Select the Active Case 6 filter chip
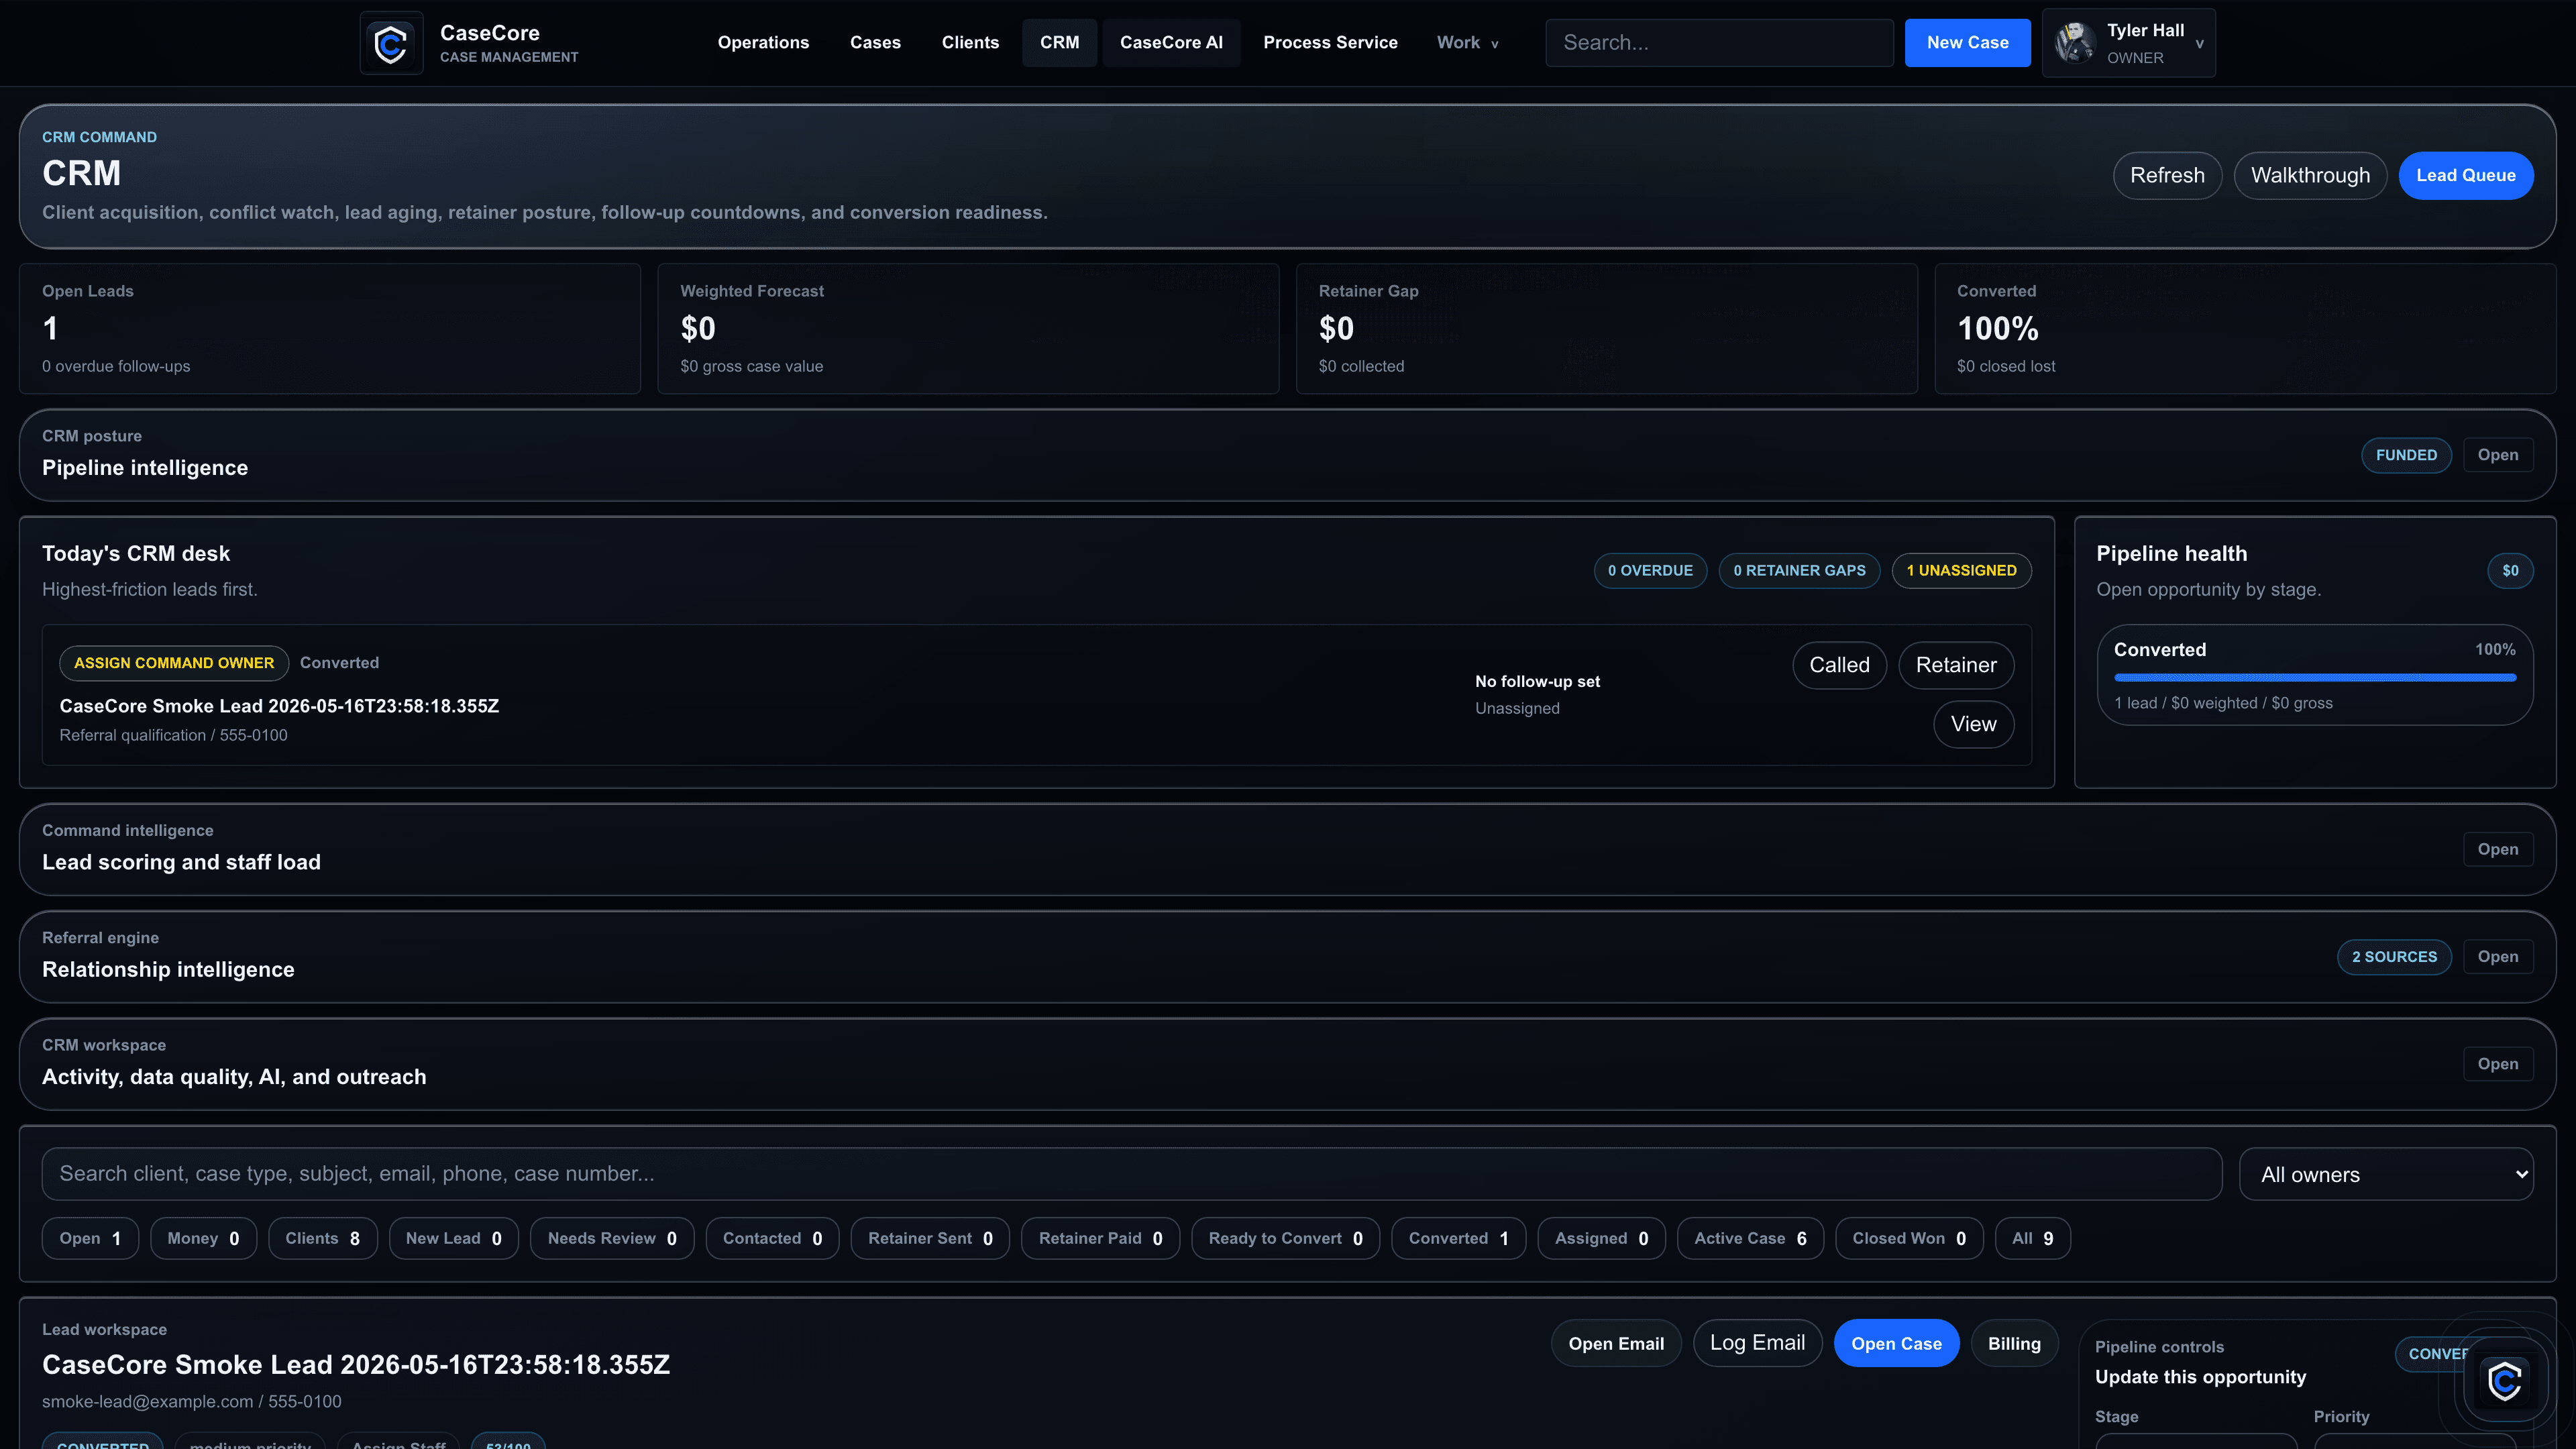This screenshot has width=2576, height=1449. tap(1750, 1239)
